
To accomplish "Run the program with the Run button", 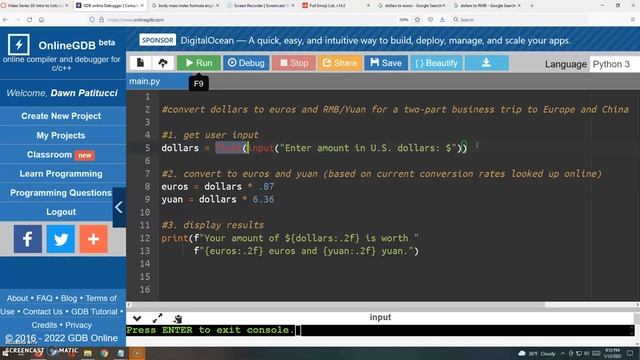I will 199,63.
